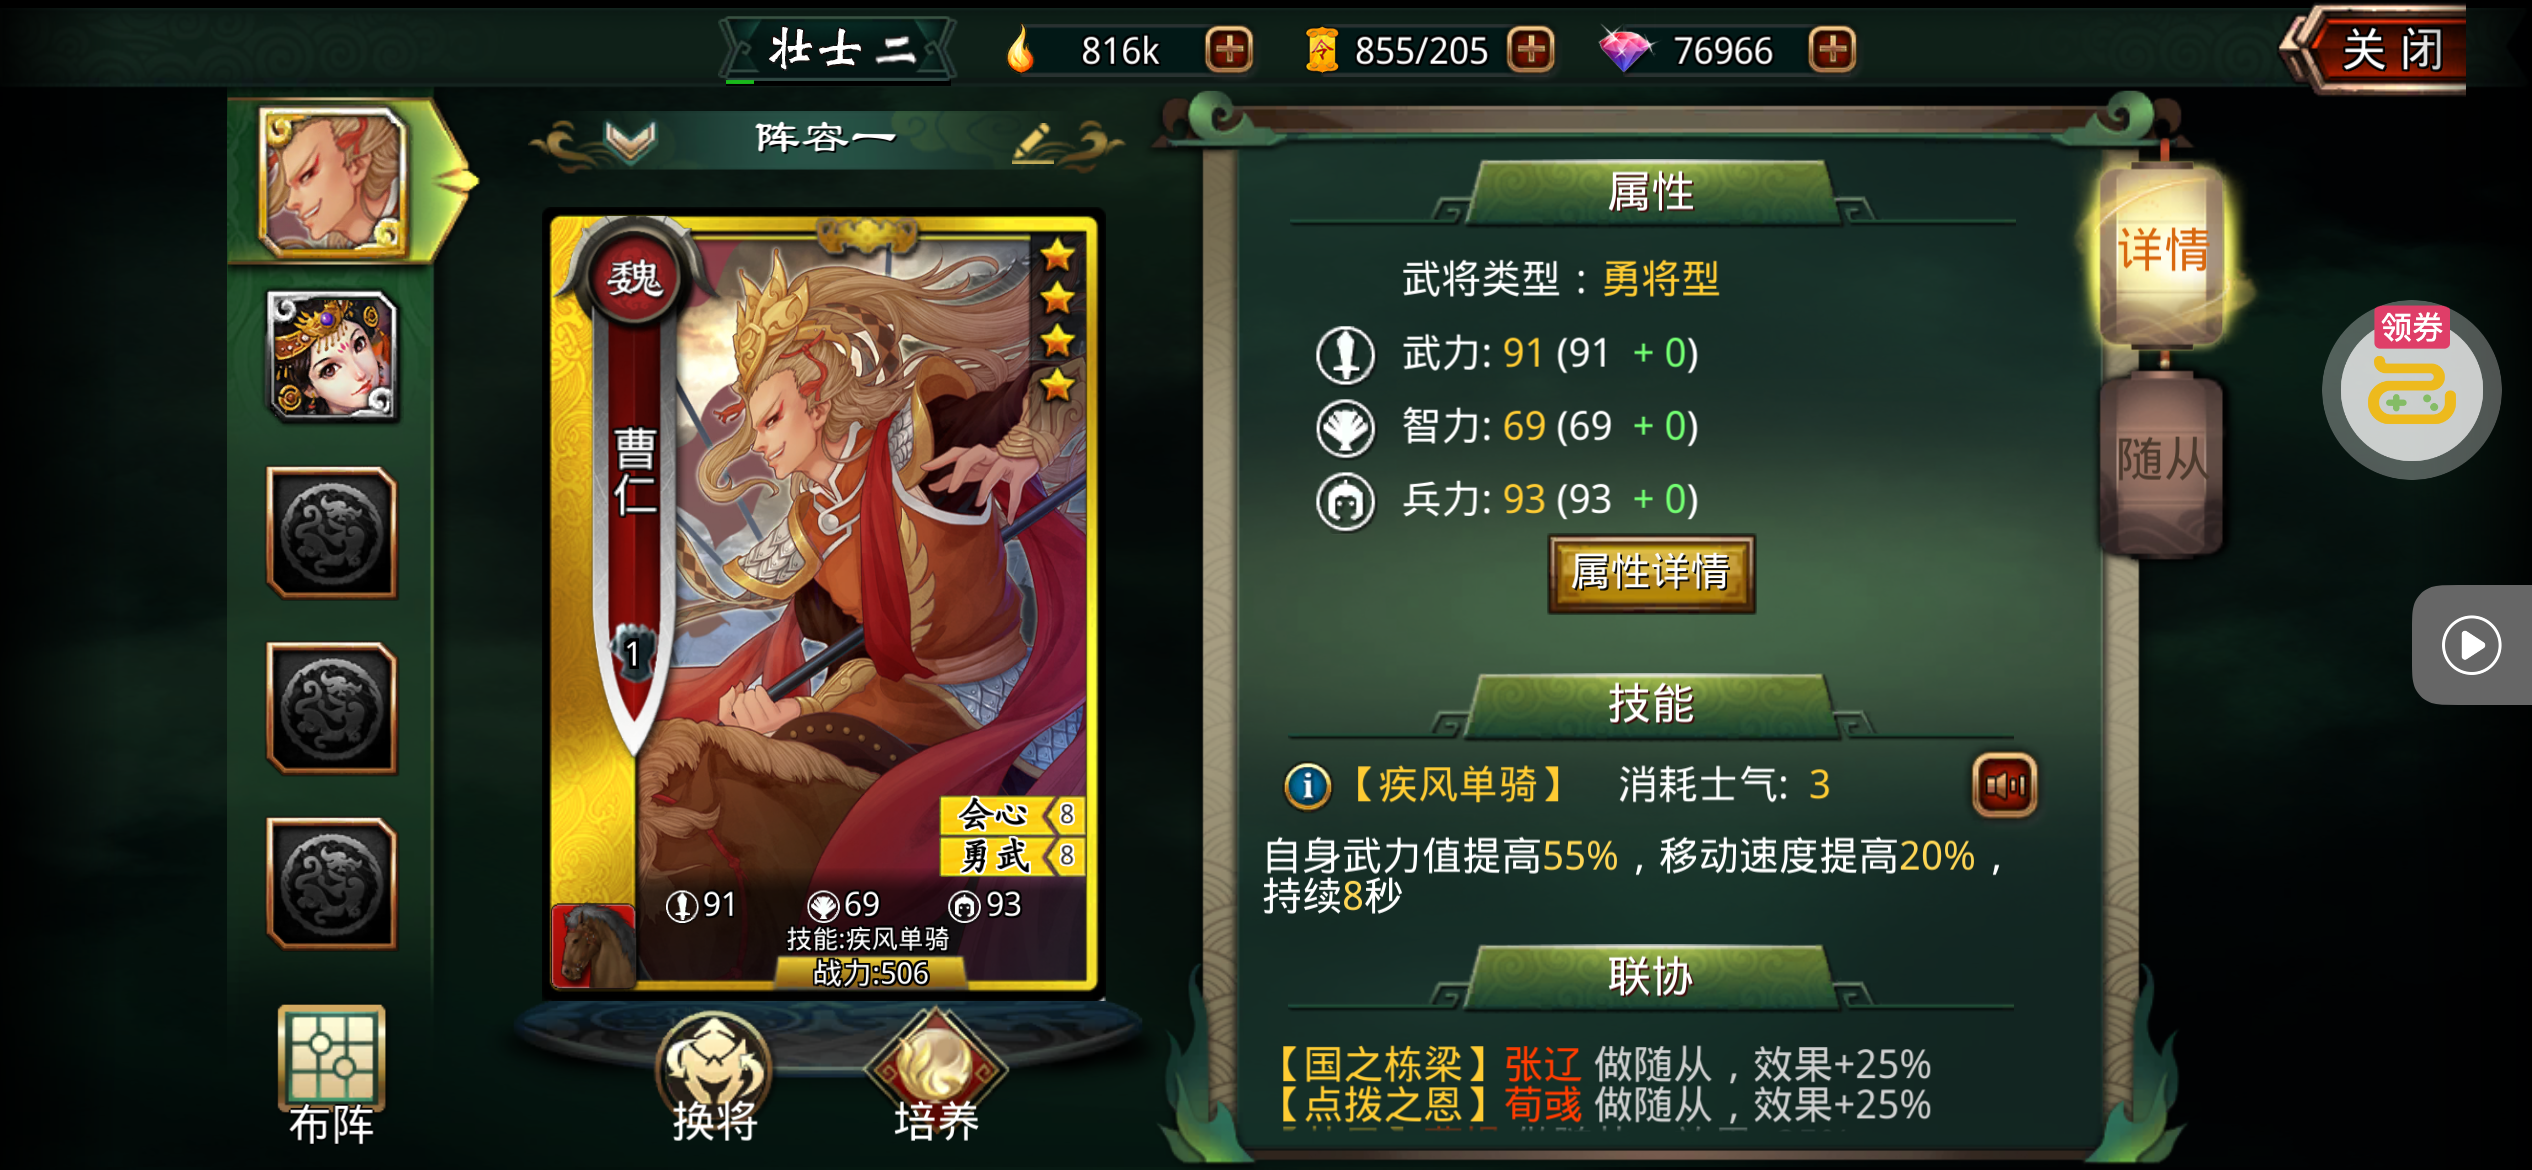Click the skill info 'i' icon

[1307, 786]
